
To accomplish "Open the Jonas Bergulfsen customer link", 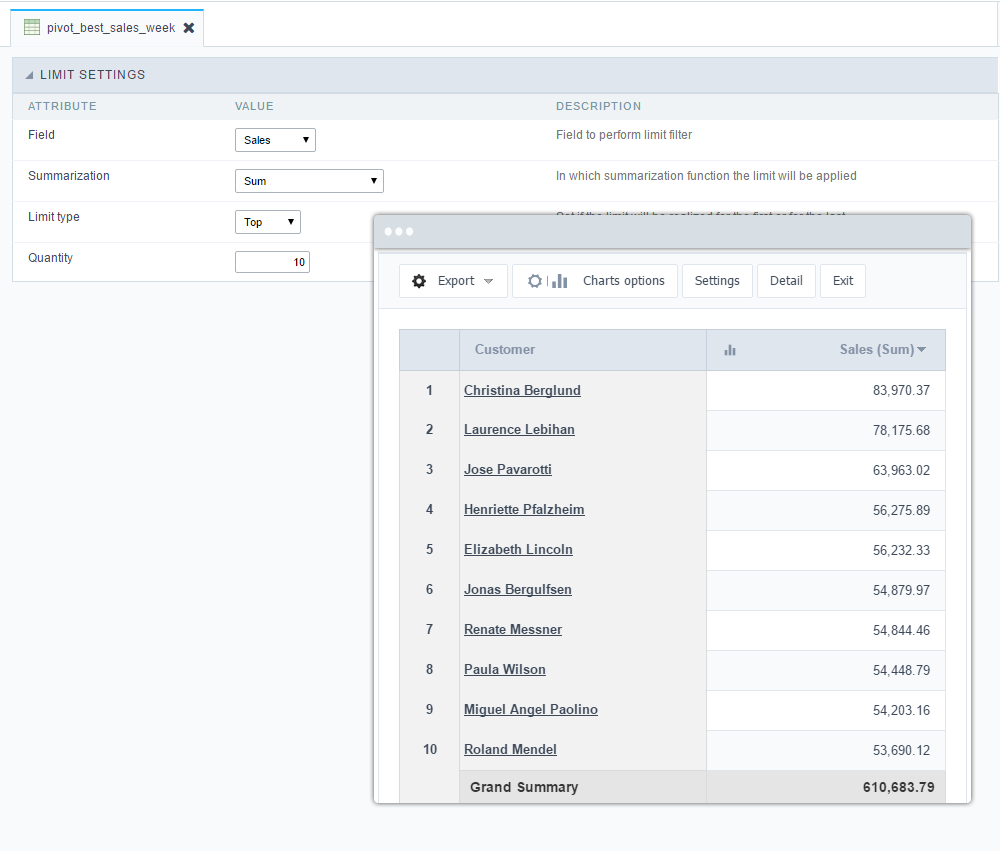I will click(518, 589).
